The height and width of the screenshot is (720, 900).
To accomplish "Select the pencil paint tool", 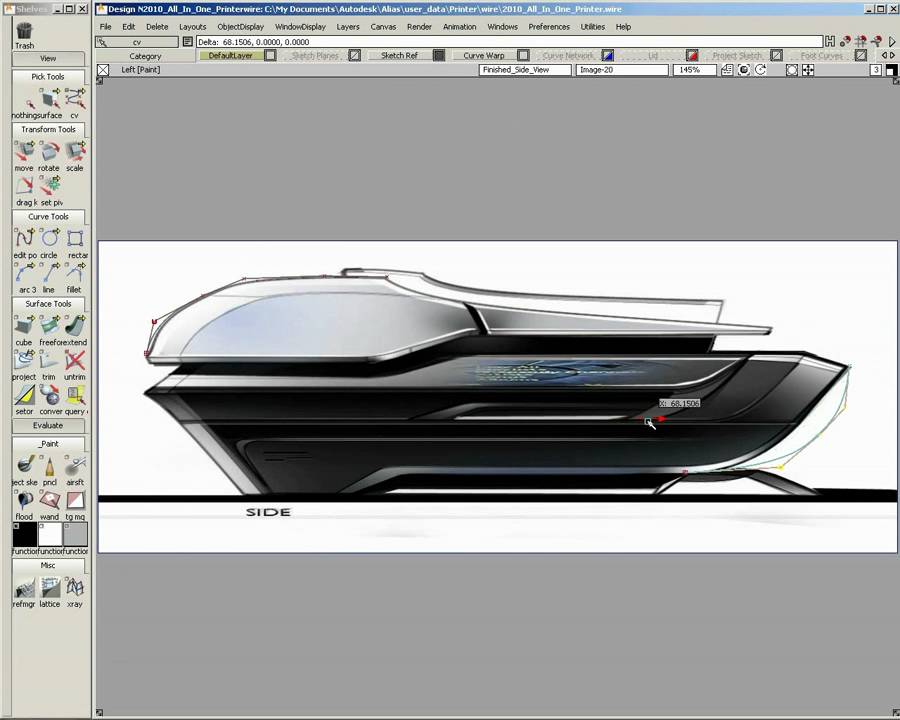I will (x=49, y=466).
